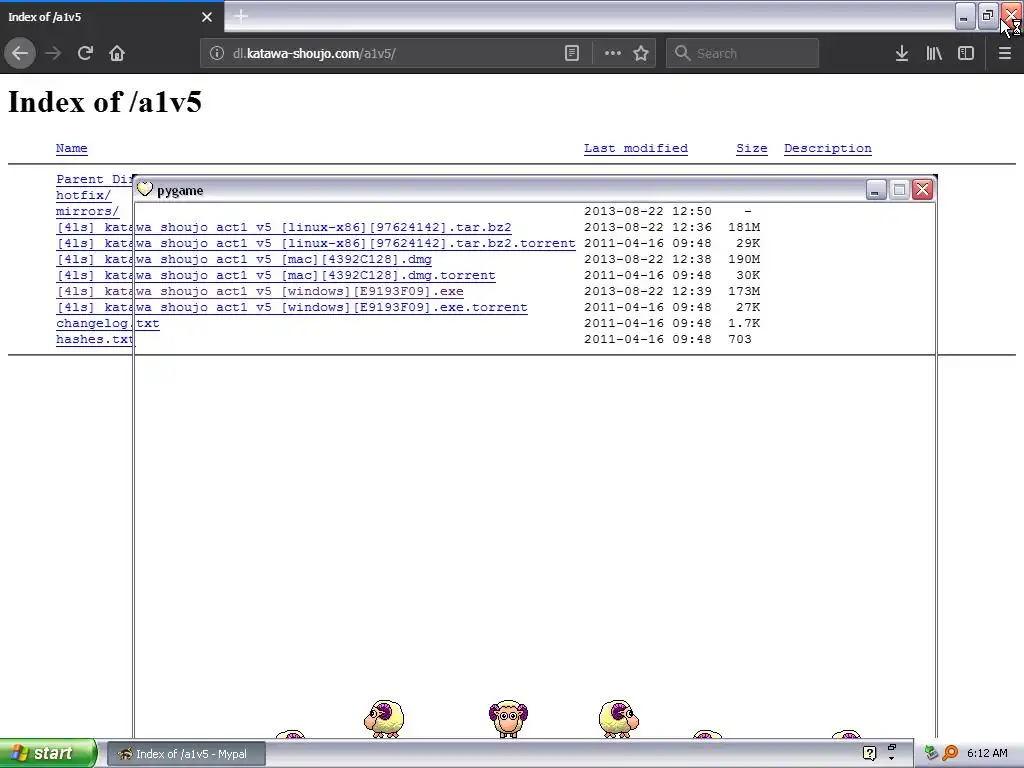This screenshot has height=768, width=1024.
Task: Download the mac .dmg file
Action: 244,259
